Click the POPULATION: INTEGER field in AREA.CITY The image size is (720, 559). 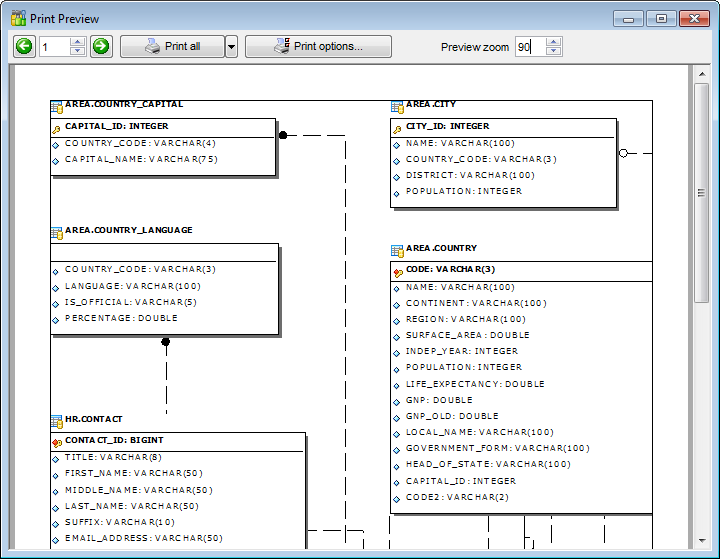coord(464,191)
